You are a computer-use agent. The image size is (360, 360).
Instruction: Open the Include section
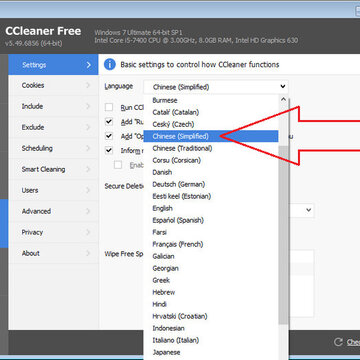tap(53, 106)
